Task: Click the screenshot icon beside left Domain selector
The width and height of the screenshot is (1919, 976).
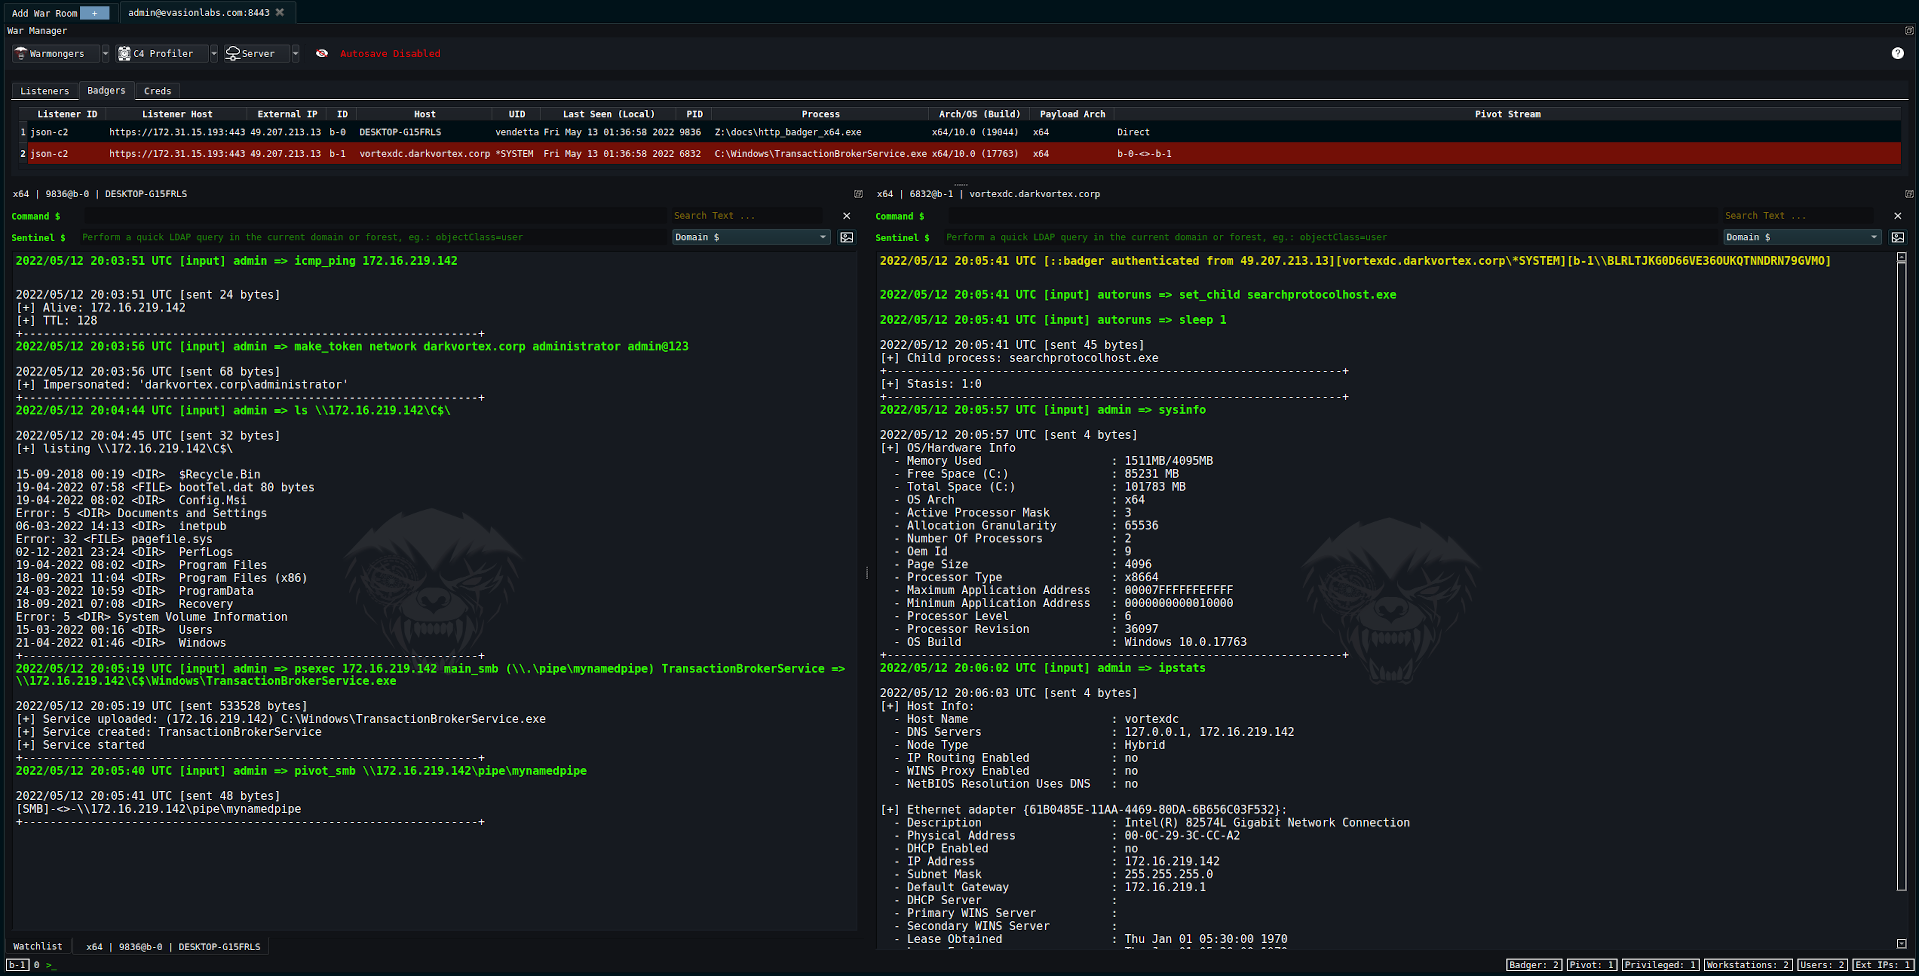Action: (846, 237)
